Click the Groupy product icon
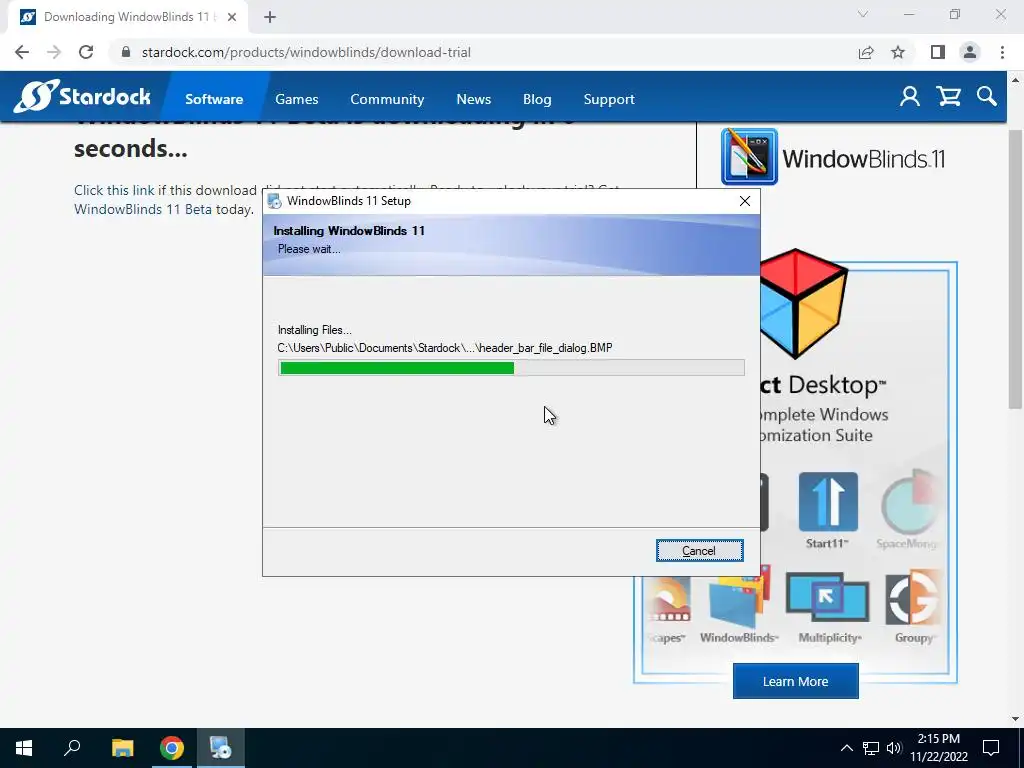The width and height of the screenshot is (1024, 768). pos(913,598)
